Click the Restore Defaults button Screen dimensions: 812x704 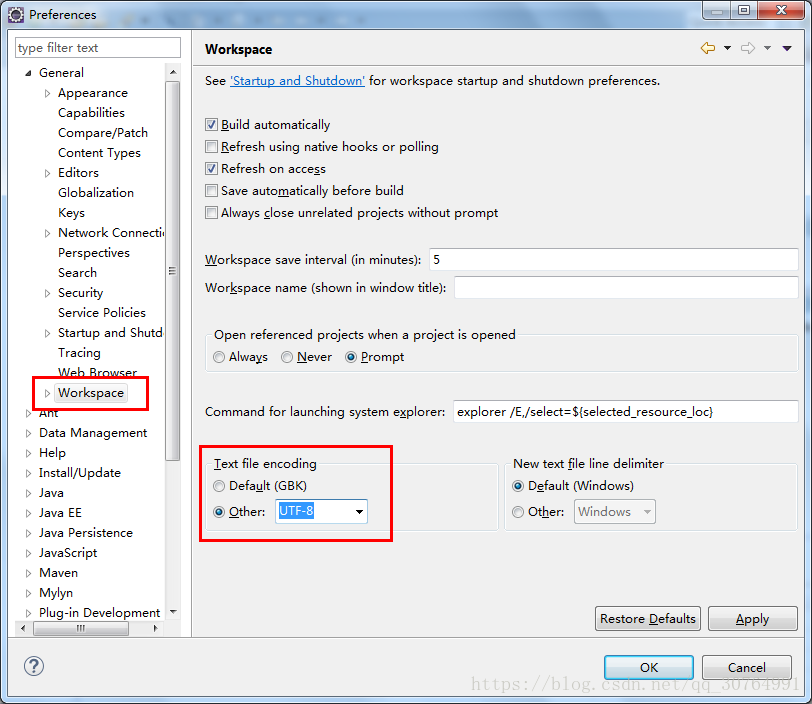point(647,619)
